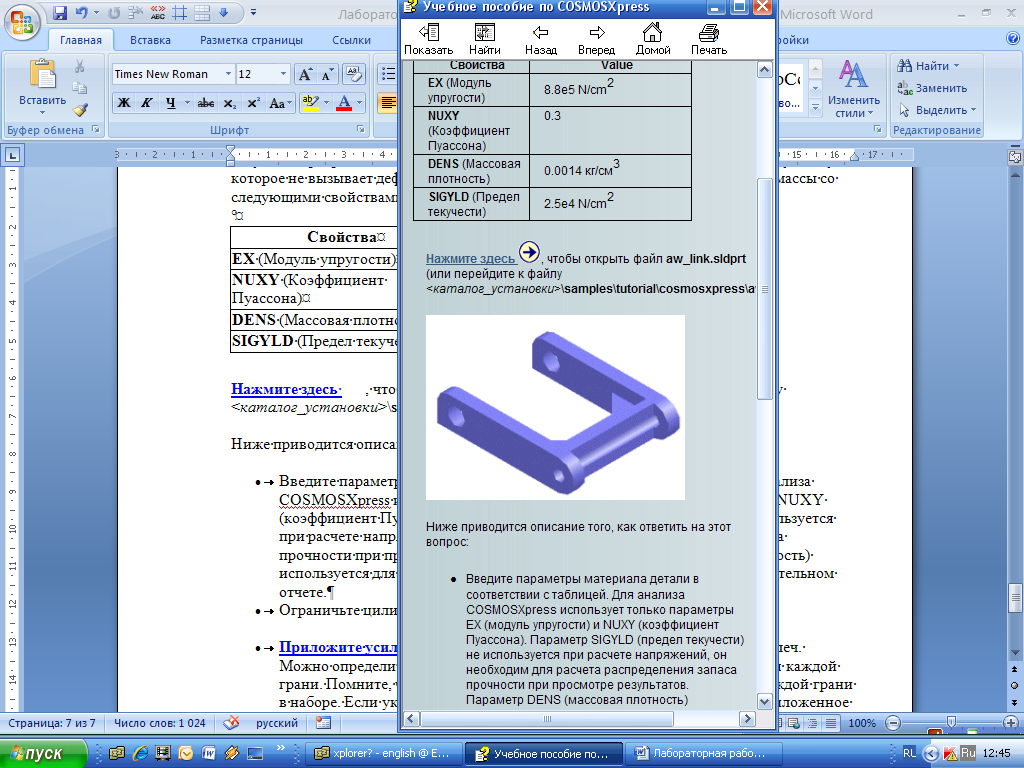Screen dimensions: 1024x768
Task: Open the Вставка ribbon tab
Action: (150, 40)
